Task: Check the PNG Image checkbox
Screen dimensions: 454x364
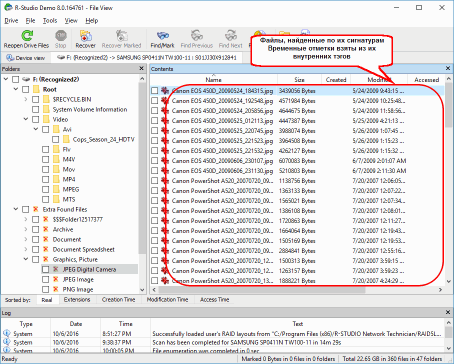Action: pyautogui.click(x=46, y=289)
